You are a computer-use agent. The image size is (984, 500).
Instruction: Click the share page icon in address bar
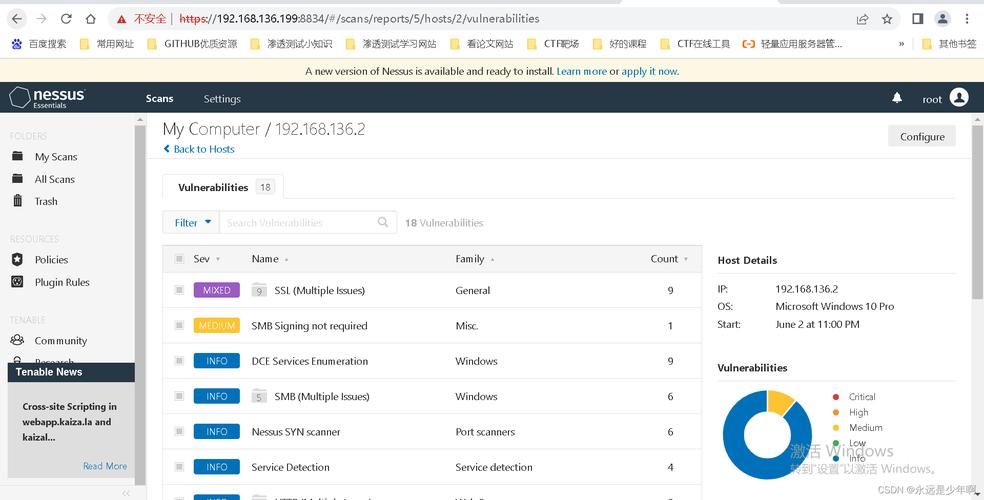(x=863, y=19)
